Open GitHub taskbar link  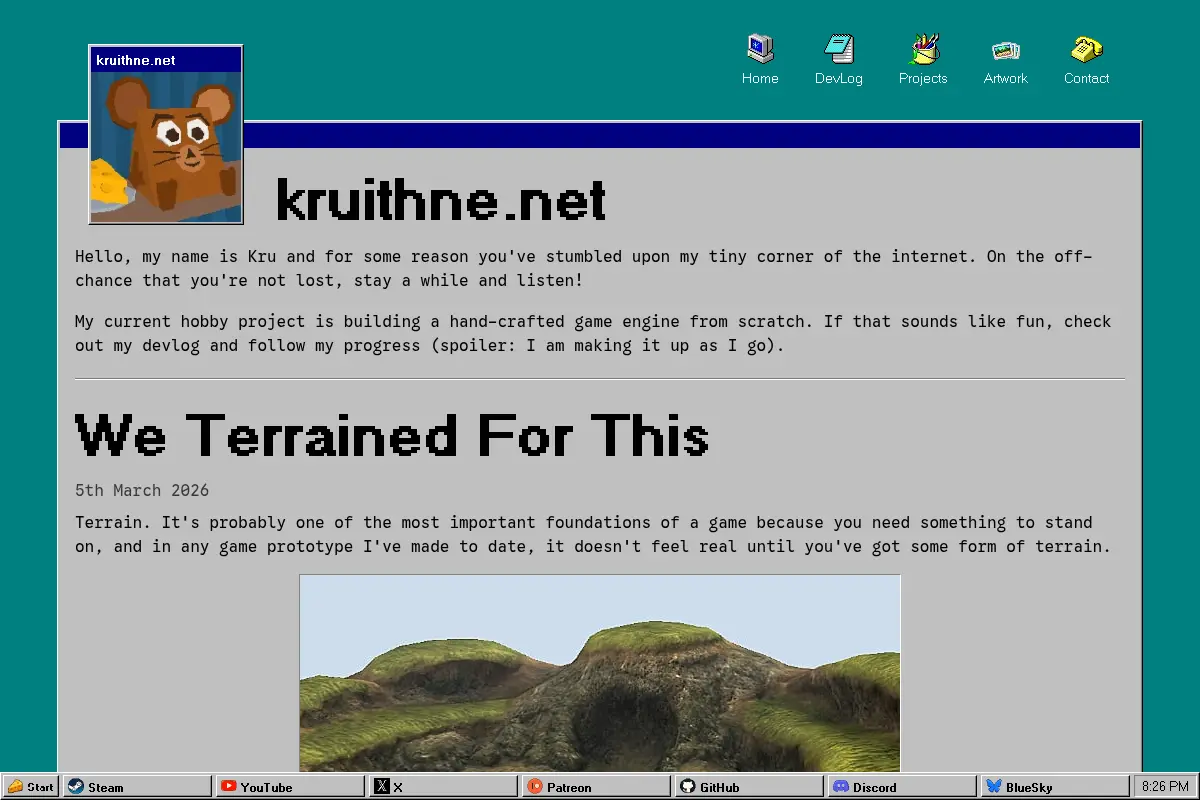749,787
